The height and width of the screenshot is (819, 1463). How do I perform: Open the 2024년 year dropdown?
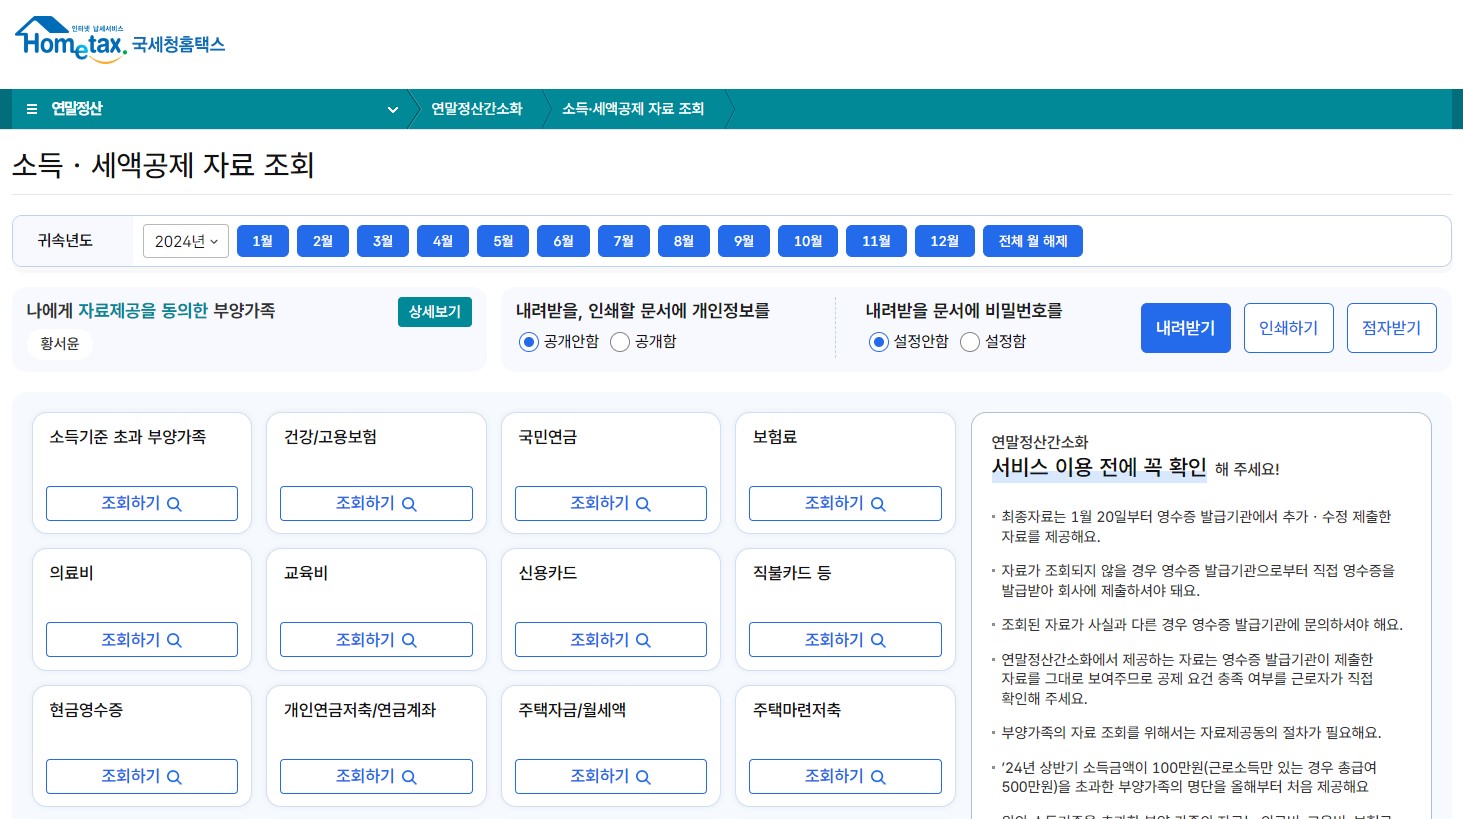tap(185, 240)
